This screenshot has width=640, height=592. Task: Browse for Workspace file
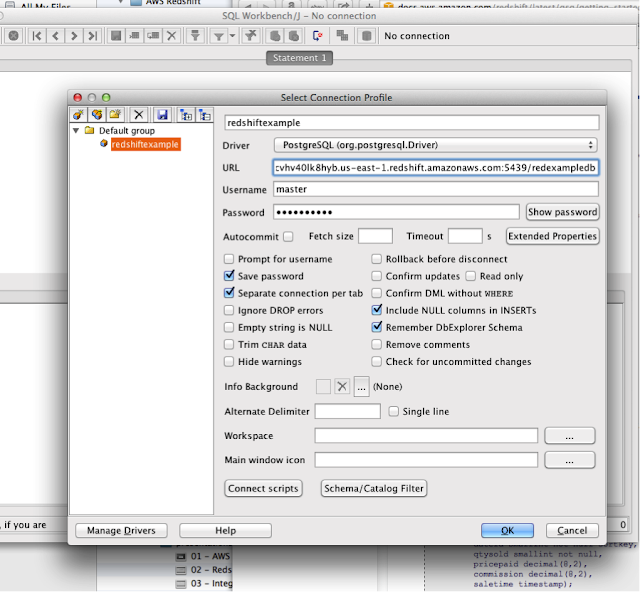click(x=570, y=436)
